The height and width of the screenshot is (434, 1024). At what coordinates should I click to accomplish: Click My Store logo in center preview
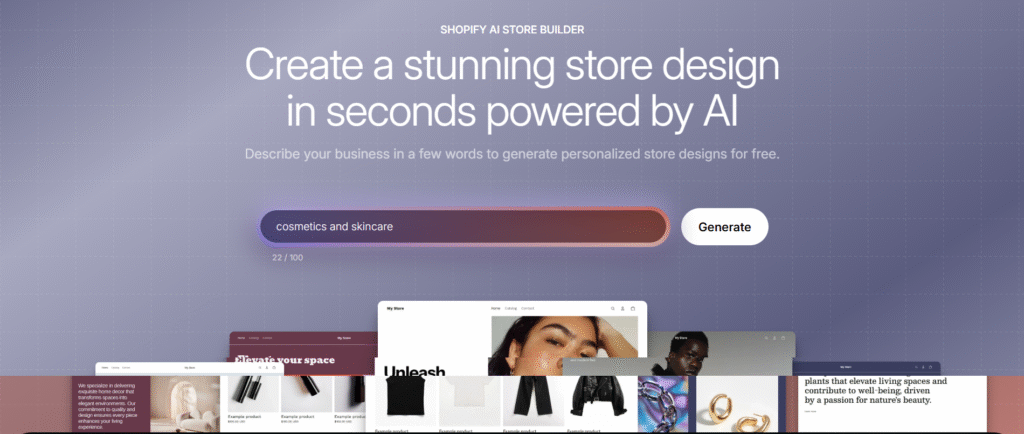[394, 308]
